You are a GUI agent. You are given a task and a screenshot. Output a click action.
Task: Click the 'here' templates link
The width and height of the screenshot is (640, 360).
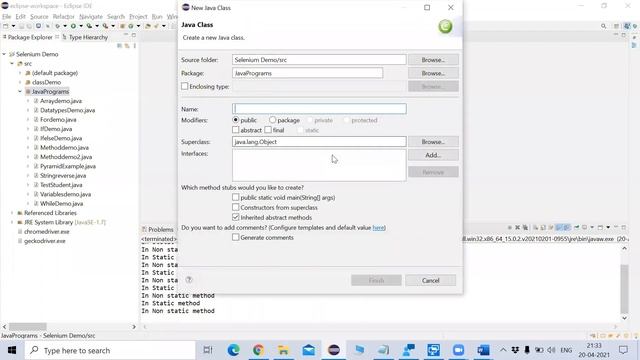[378, 227]
